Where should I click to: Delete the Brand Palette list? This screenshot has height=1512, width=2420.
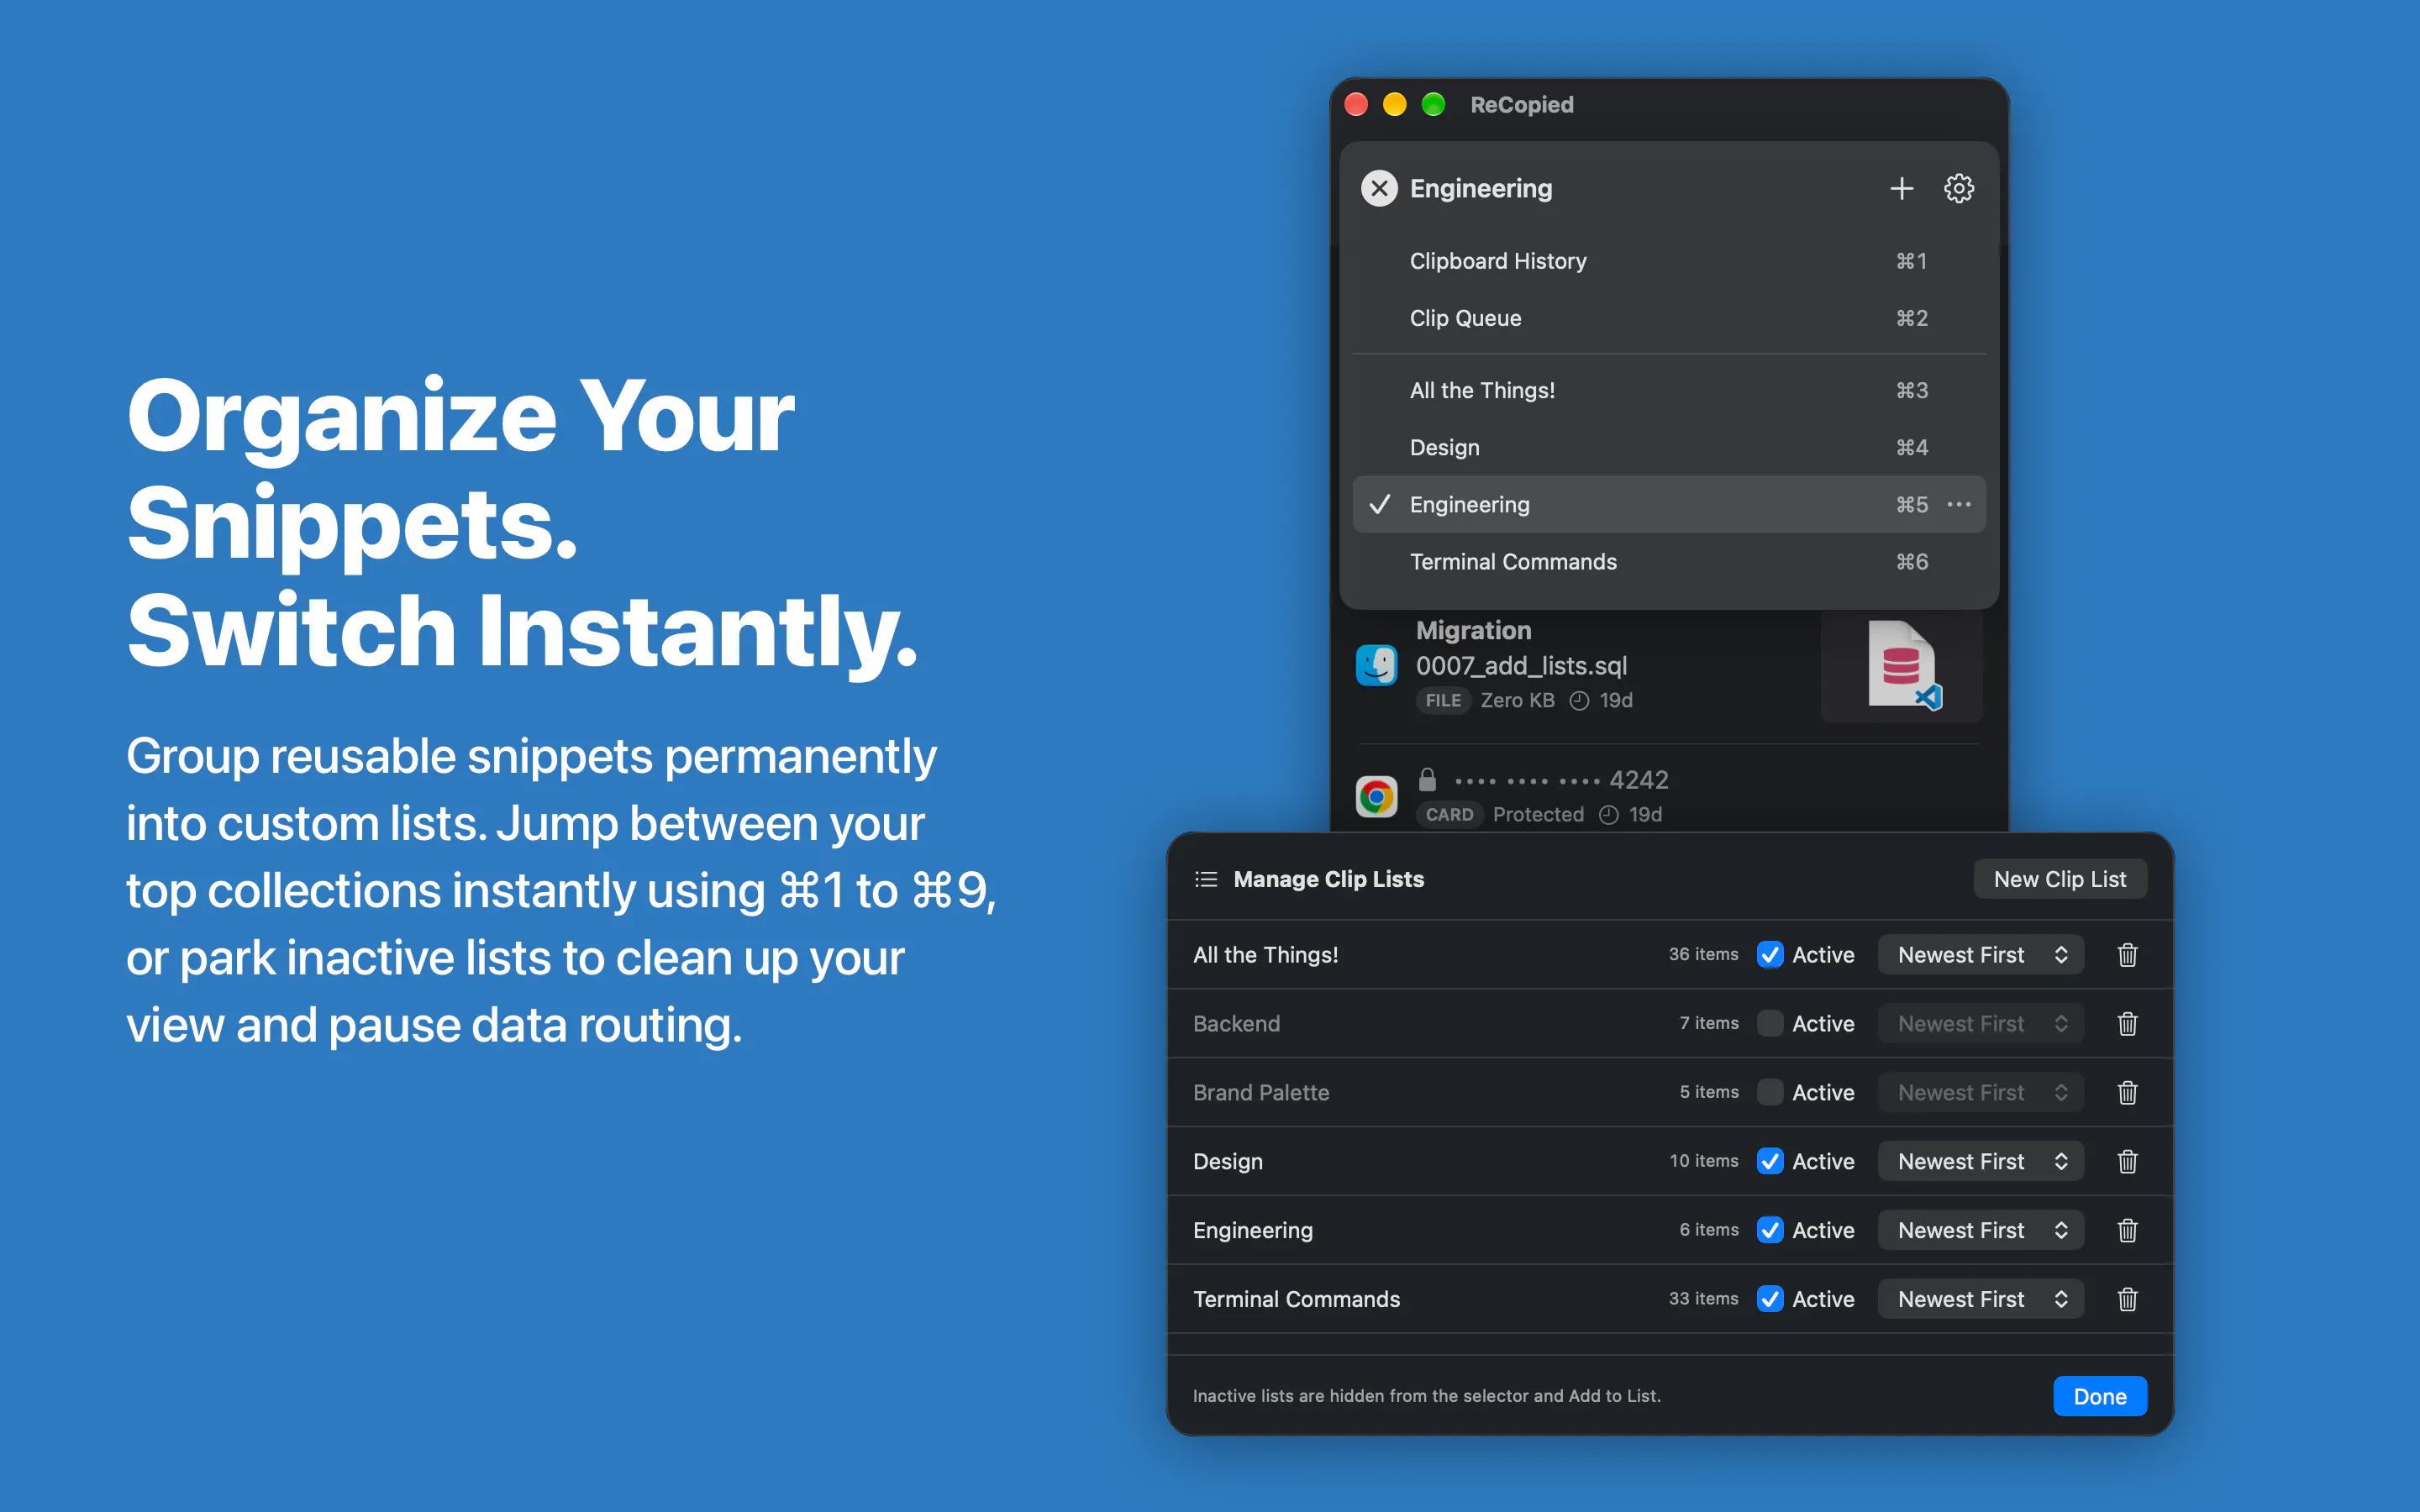[2127, 1092]
